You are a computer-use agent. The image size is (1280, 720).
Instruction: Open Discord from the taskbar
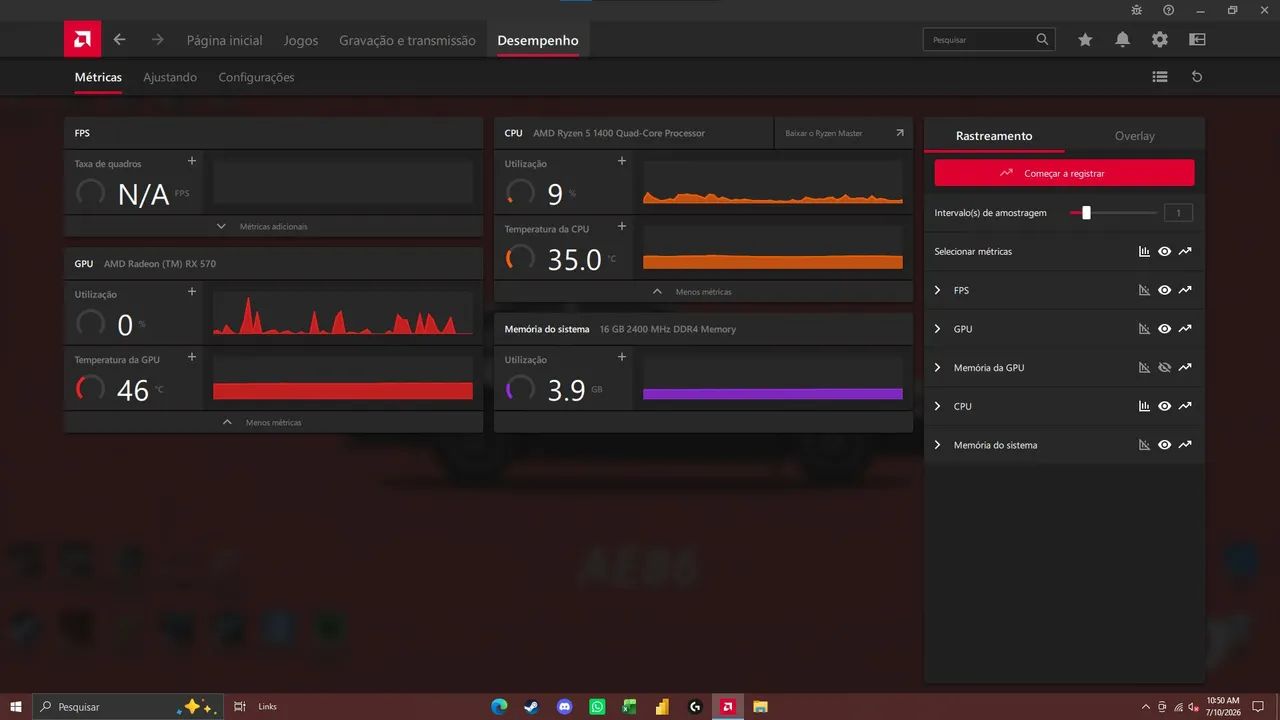[565, 707]
